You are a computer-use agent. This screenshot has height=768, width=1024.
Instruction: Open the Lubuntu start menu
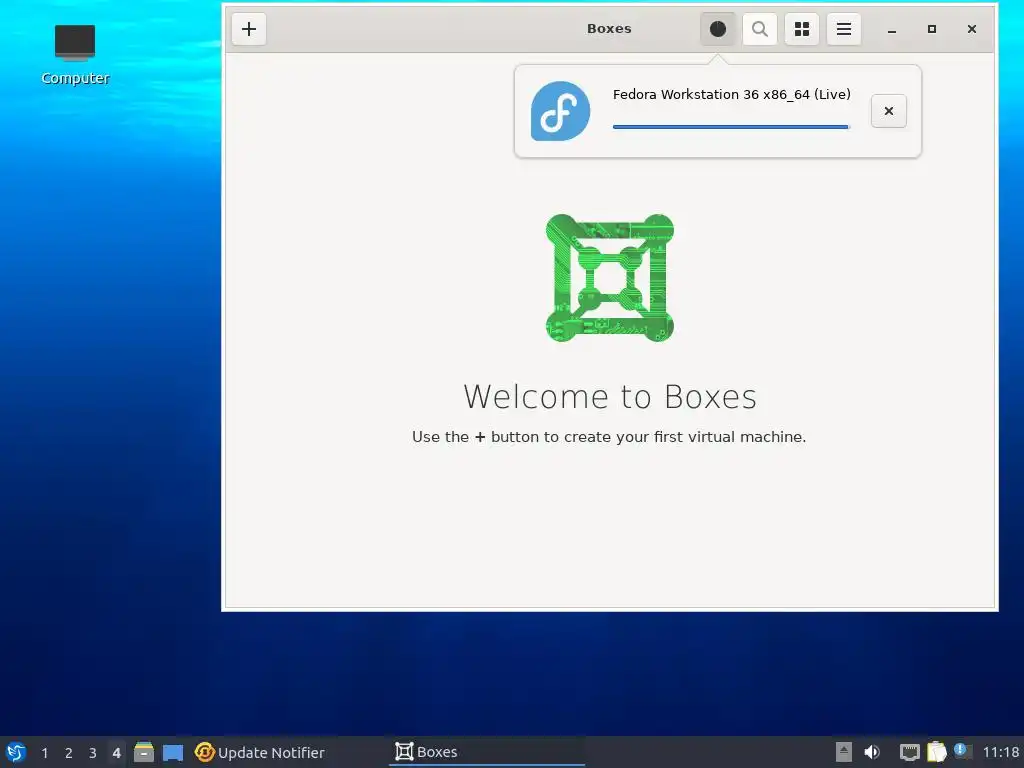16,752
